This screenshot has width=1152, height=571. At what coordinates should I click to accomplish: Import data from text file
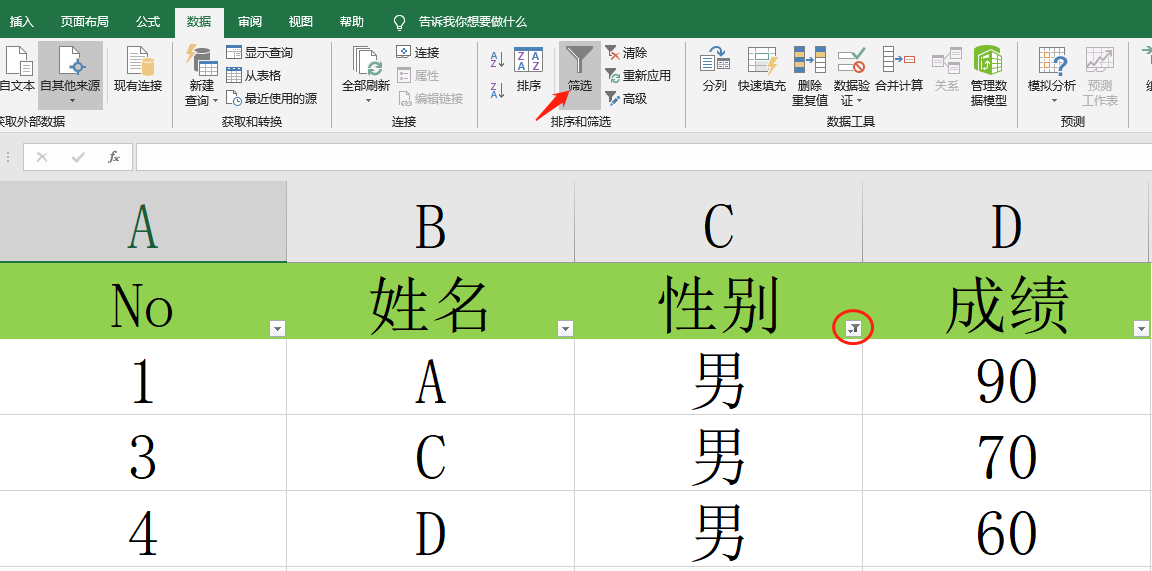tap(16, 70)
